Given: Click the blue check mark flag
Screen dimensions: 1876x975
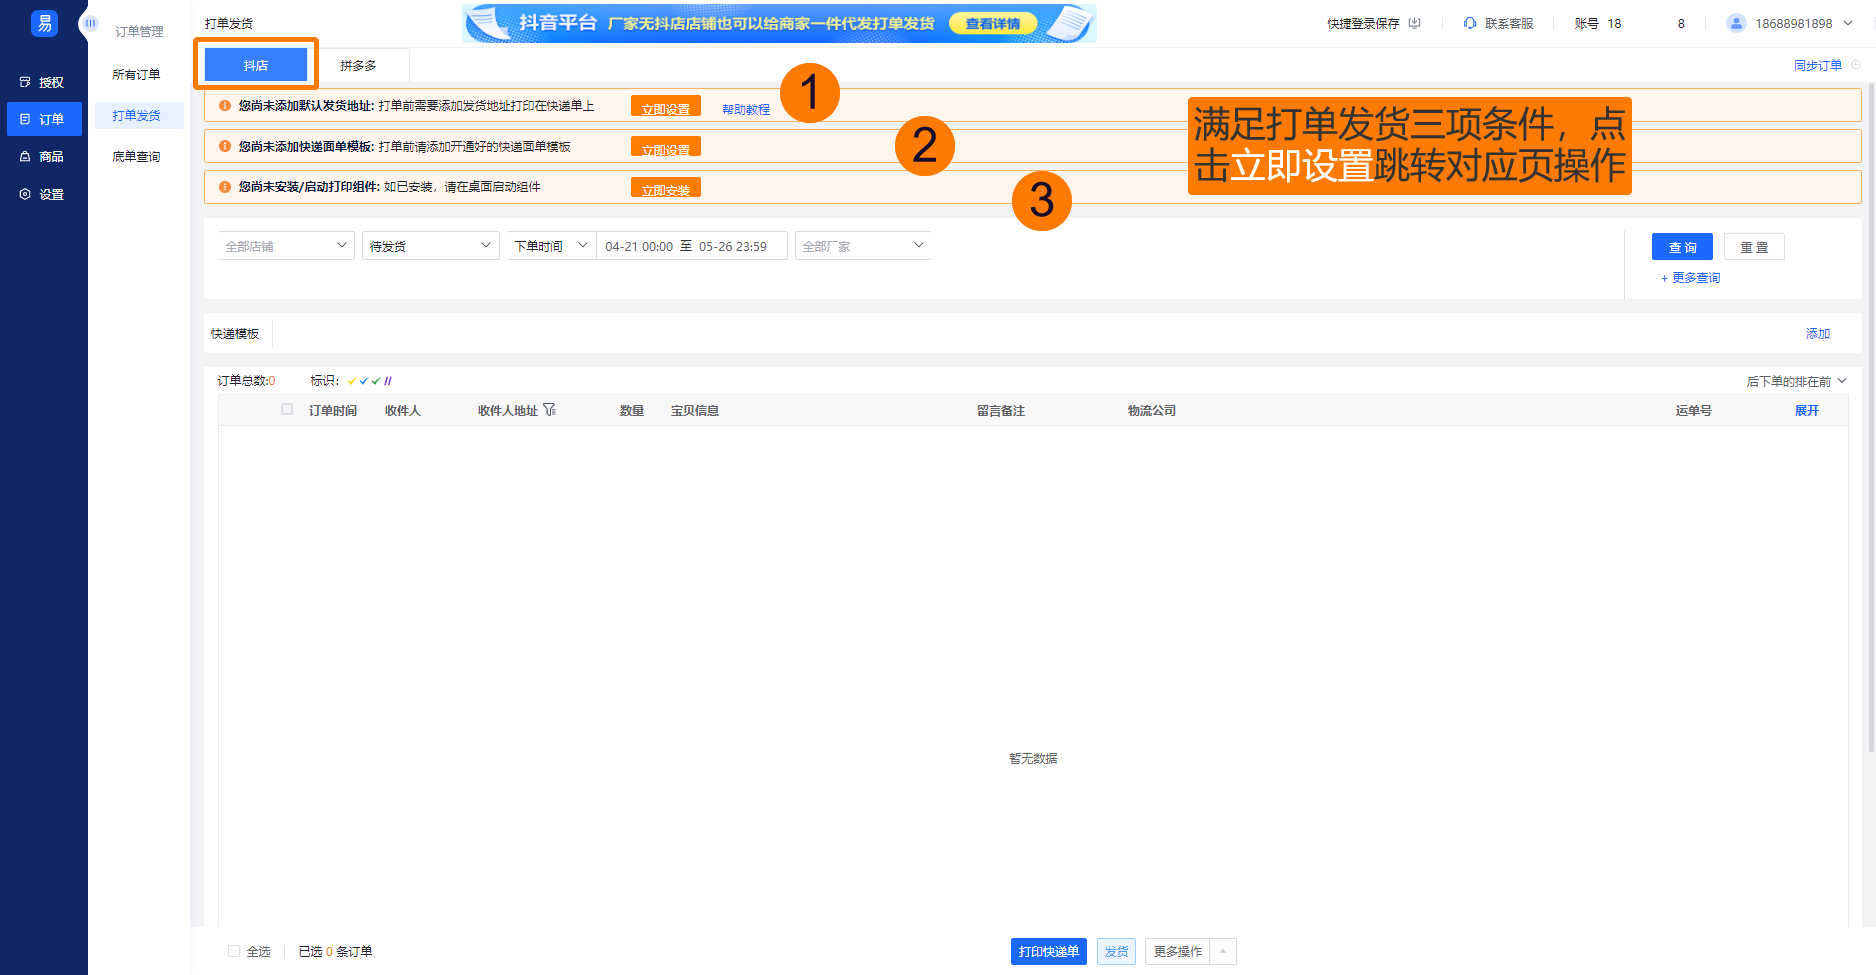Looking at the screenshot, I should pos(364,381).
